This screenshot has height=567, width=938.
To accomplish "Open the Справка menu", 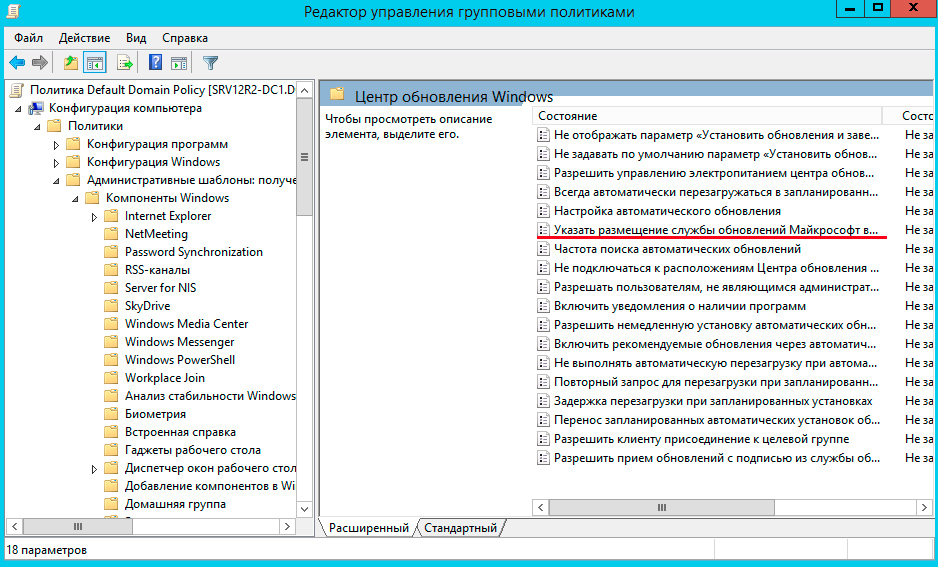I will pyautogui.click(x=185, y=38).
